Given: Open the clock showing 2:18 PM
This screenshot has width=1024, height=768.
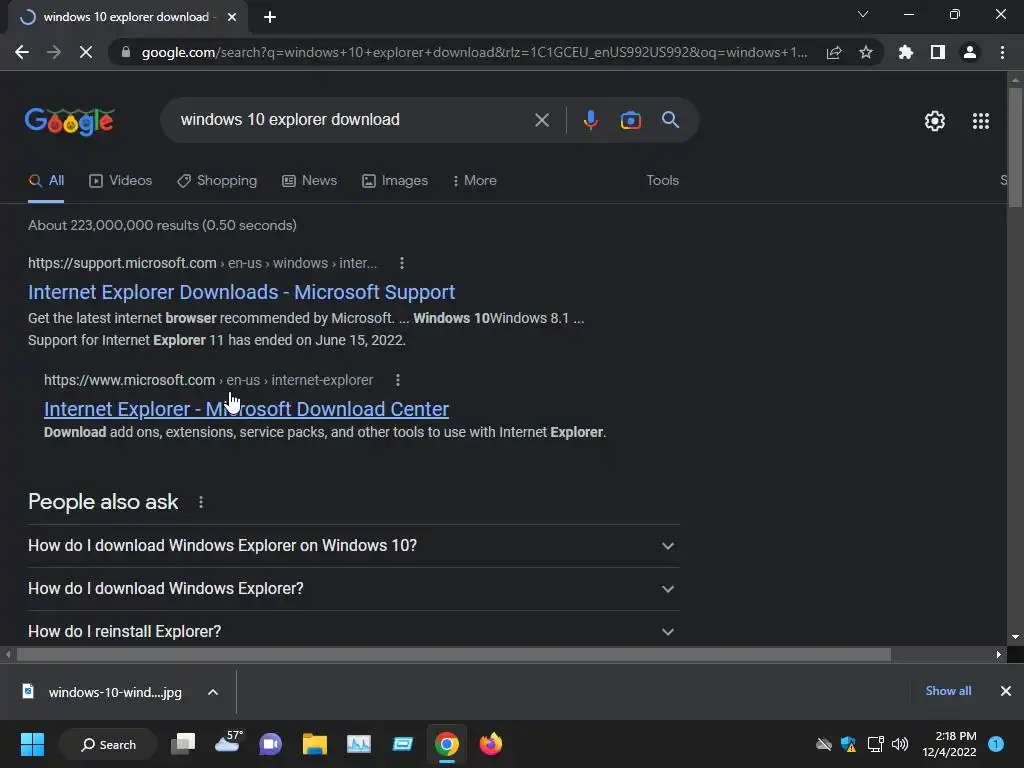Looking at the screenshot, I should coord(949,744).
